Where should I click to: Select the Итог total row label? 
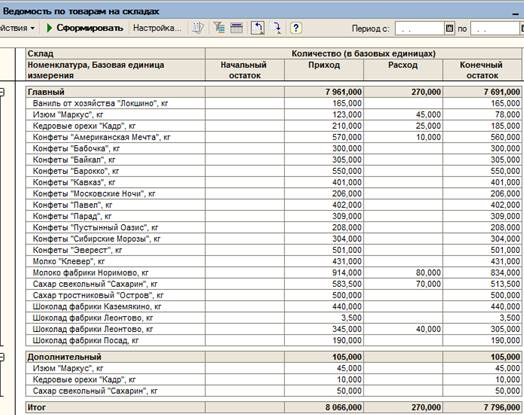pyautogui.click(x=37, y=407)
